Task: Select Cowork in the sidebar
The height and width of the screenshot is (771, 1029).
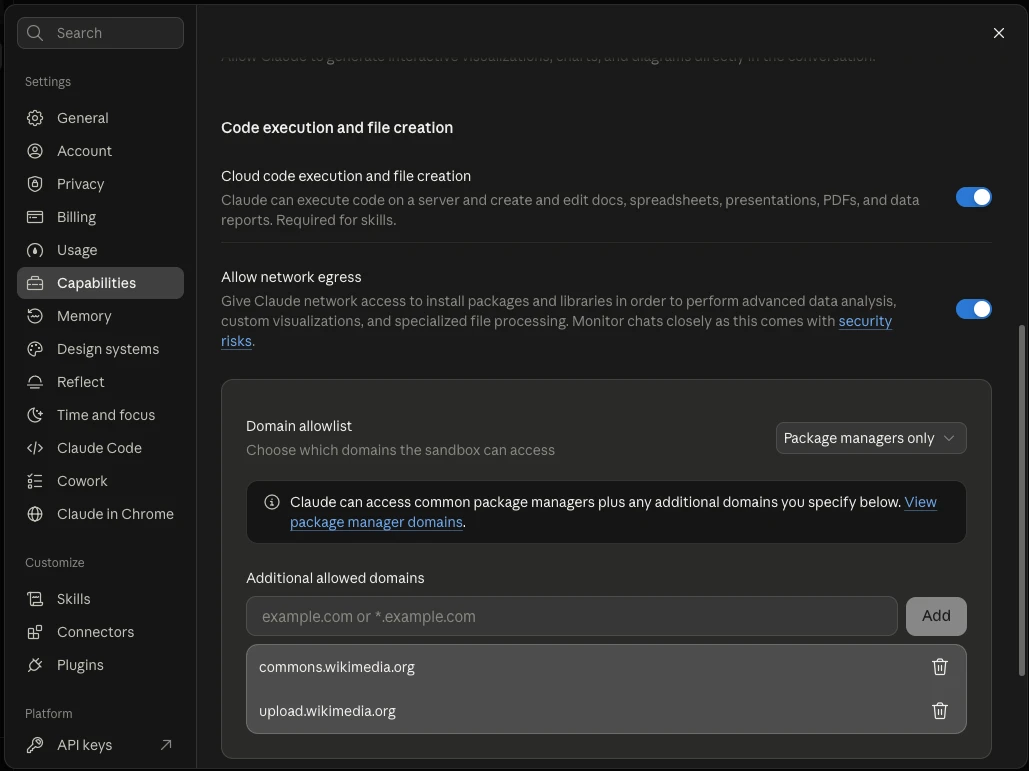Action: [x=100, y=481]
